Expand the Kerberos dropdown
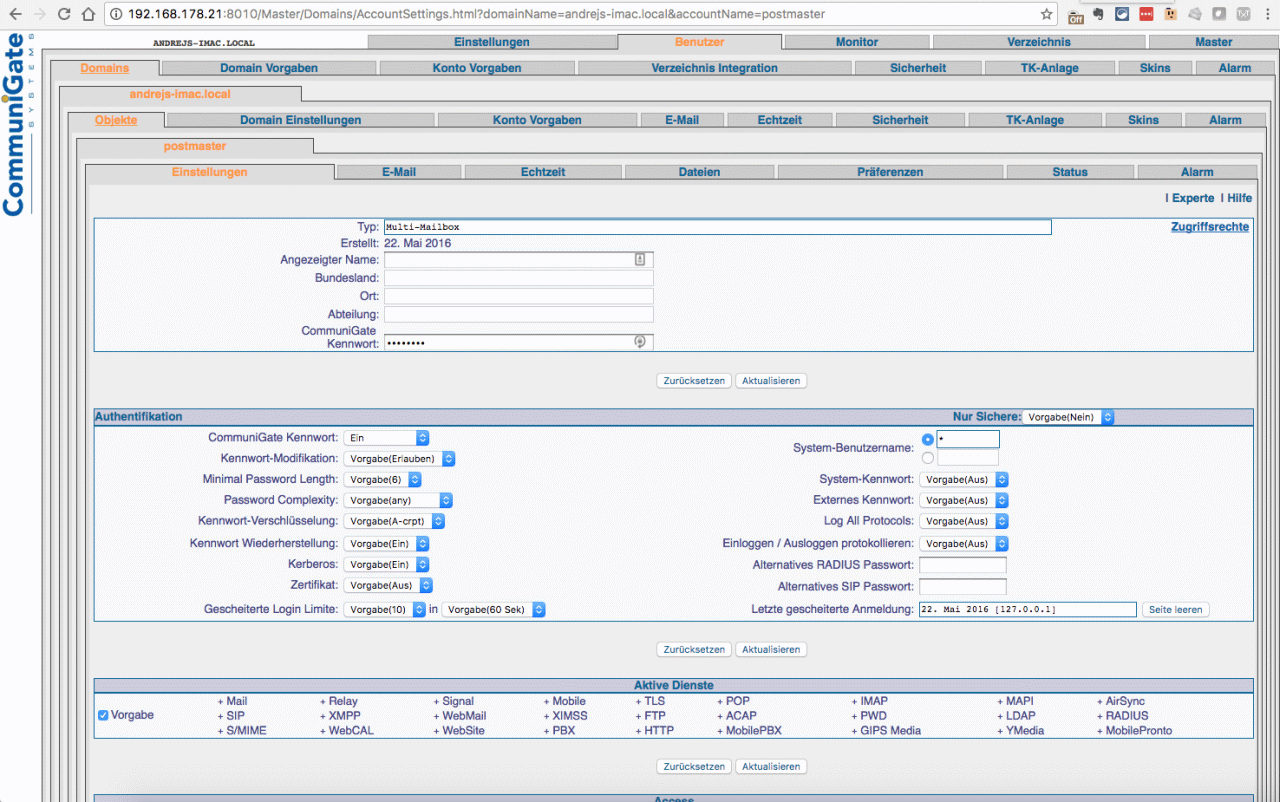Screen dimensions: 1280x802 tap(386, 565)
